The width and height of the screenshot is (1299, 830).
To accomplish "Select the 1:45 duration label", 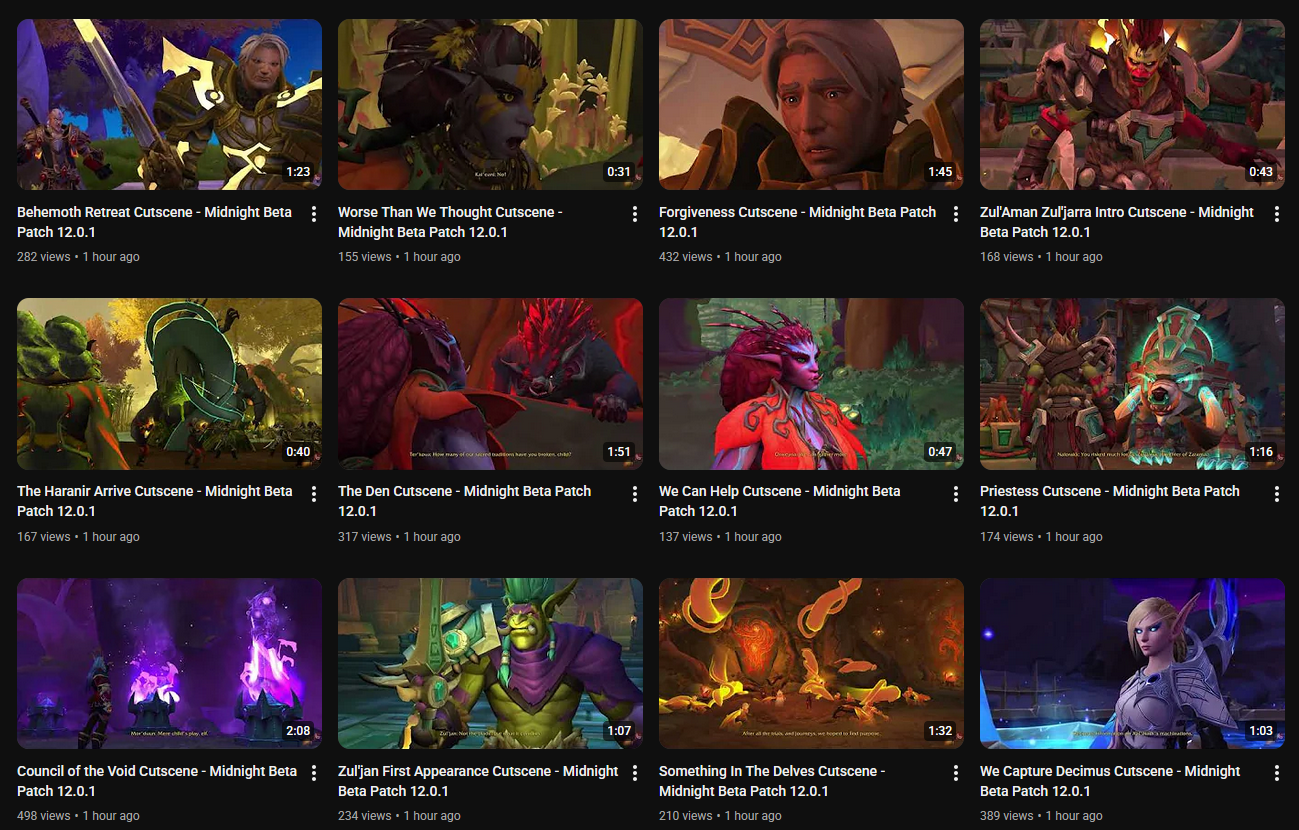I will point(940,172).
